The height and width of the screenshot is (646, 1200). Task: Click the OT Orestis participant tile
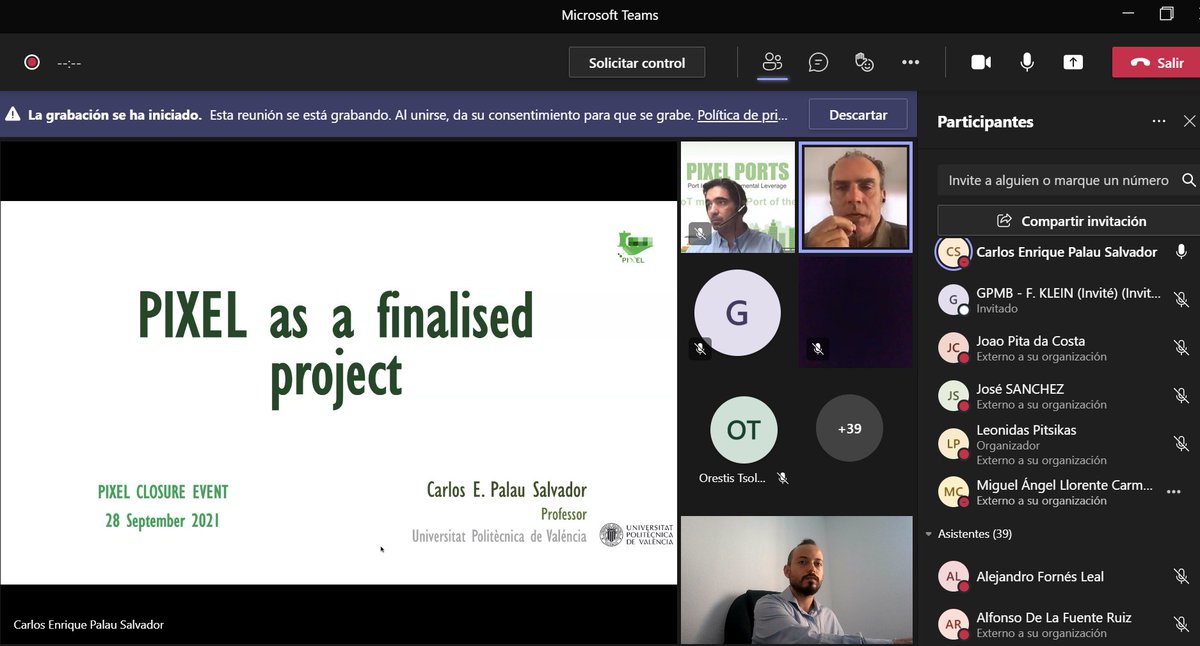tap(743, 430)
